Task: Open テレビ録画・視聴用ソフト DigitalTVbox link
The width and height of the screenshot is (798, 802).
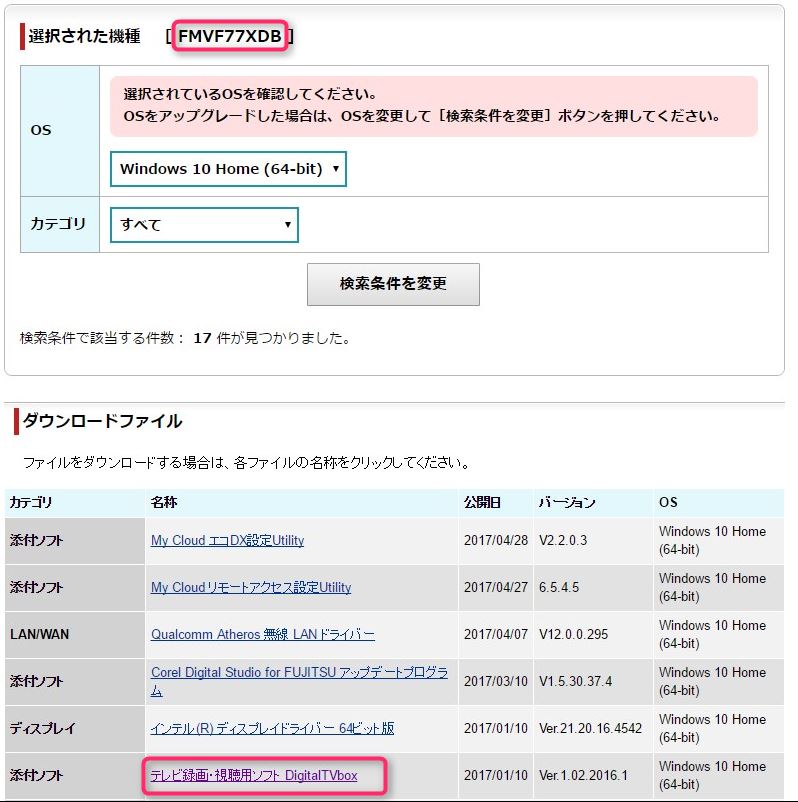Action: pyautogui.click(x=254, y=775)
